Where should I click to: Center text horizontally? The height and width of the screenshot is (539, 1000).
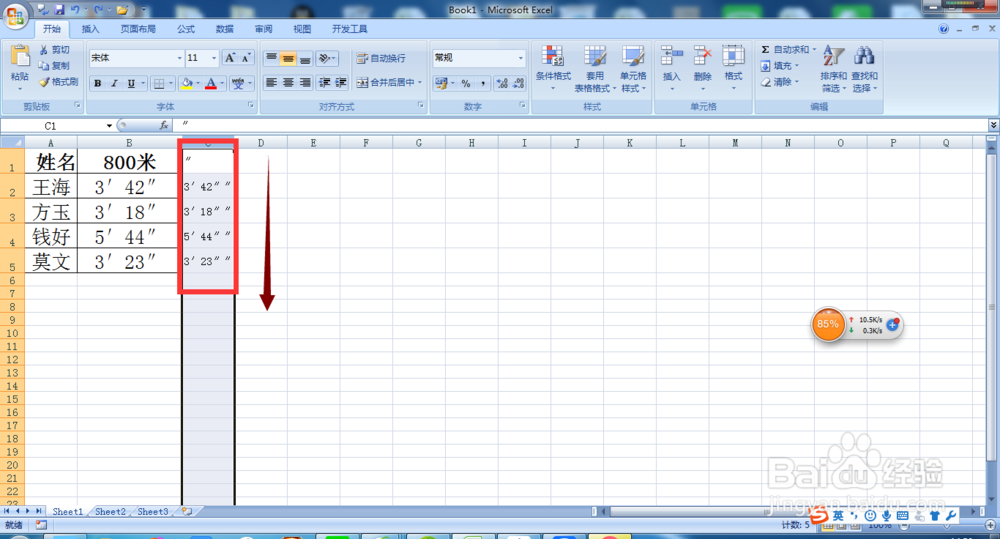coord(288,82)
